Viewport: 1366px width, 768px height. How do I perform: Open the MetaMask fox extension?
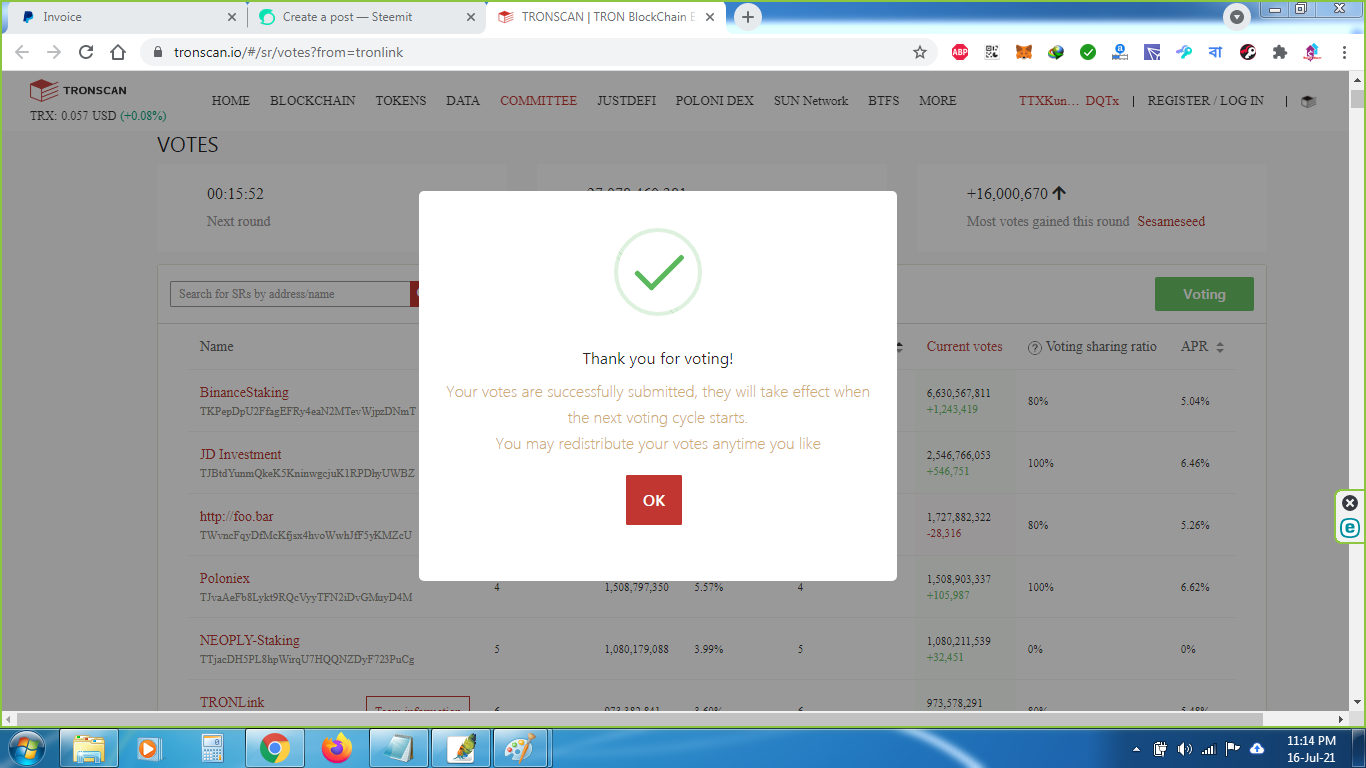[x=1024, y=52]
